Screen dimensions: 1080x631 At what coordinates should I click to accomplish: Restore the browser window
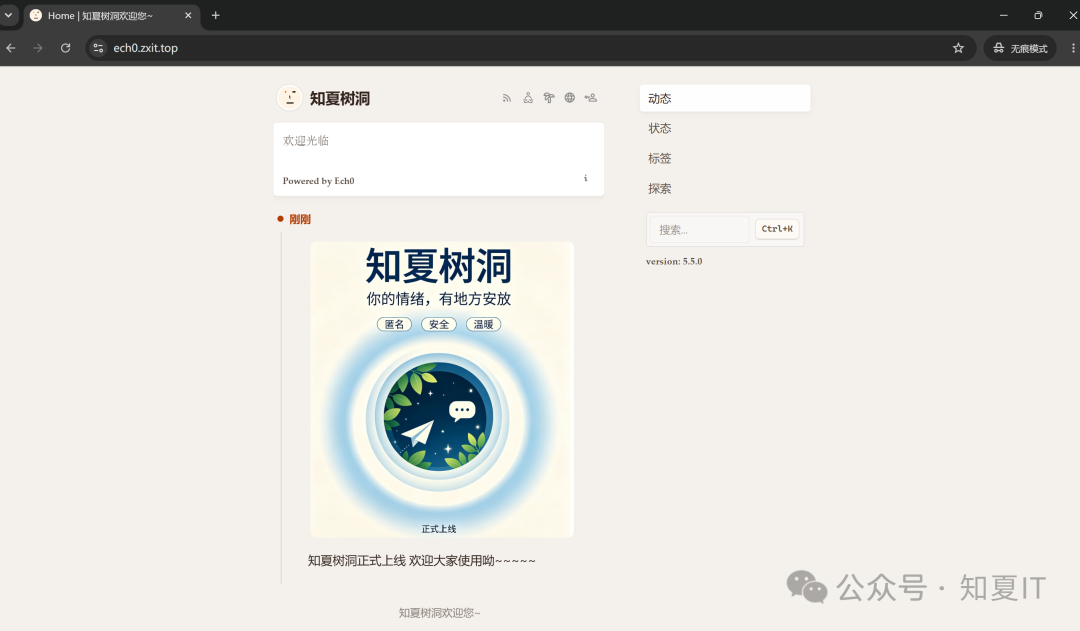pos(1038,15)
